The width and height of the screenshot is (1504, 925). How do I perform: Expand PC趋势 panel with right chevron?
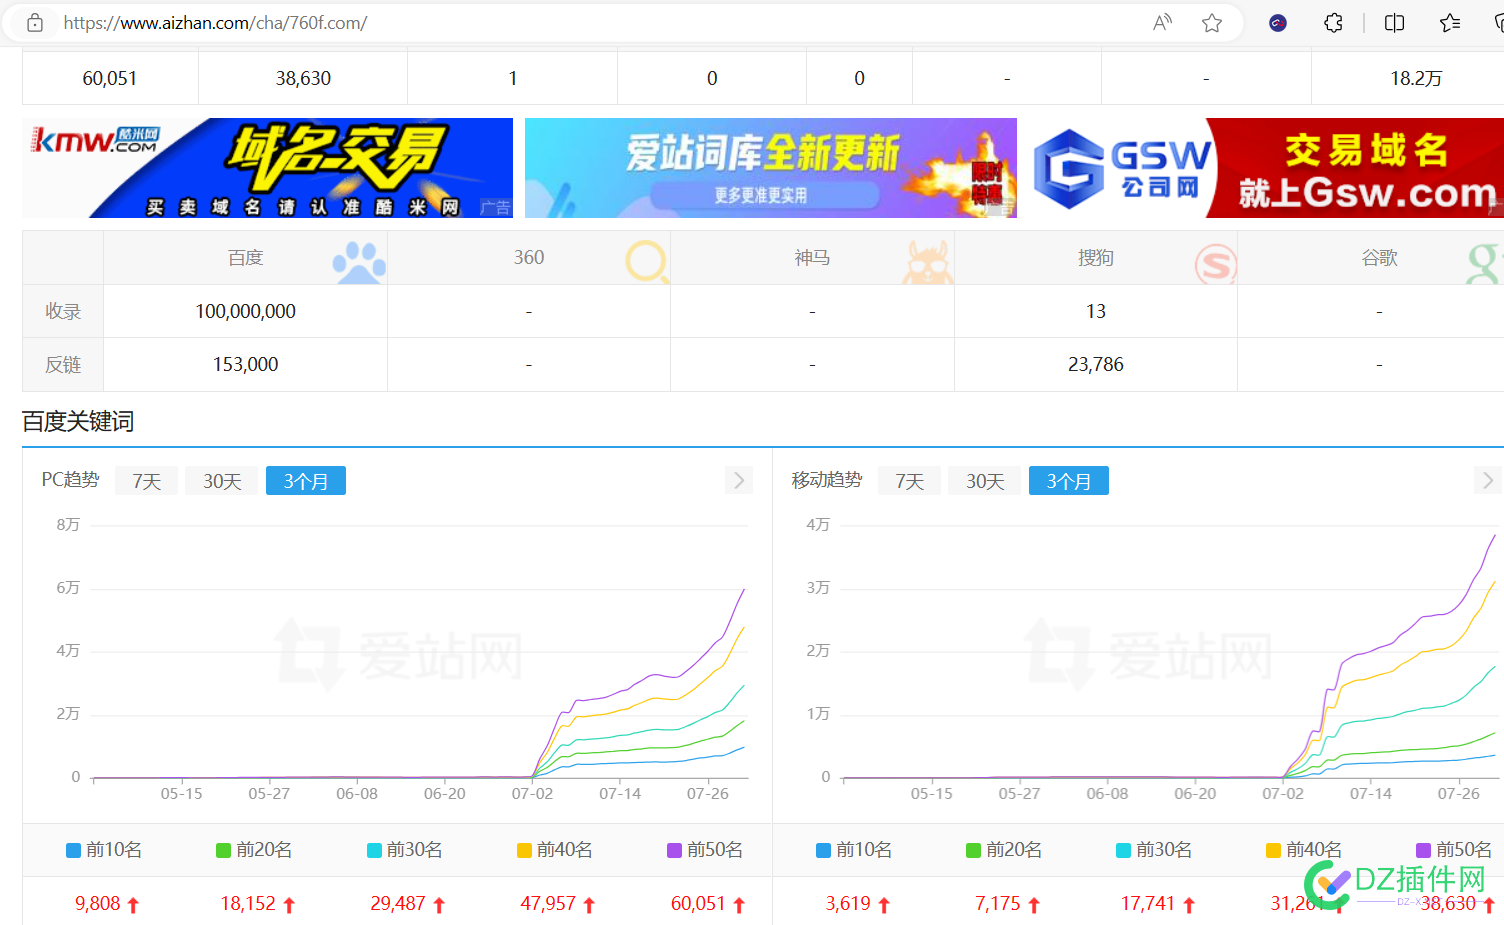(738, 480)
